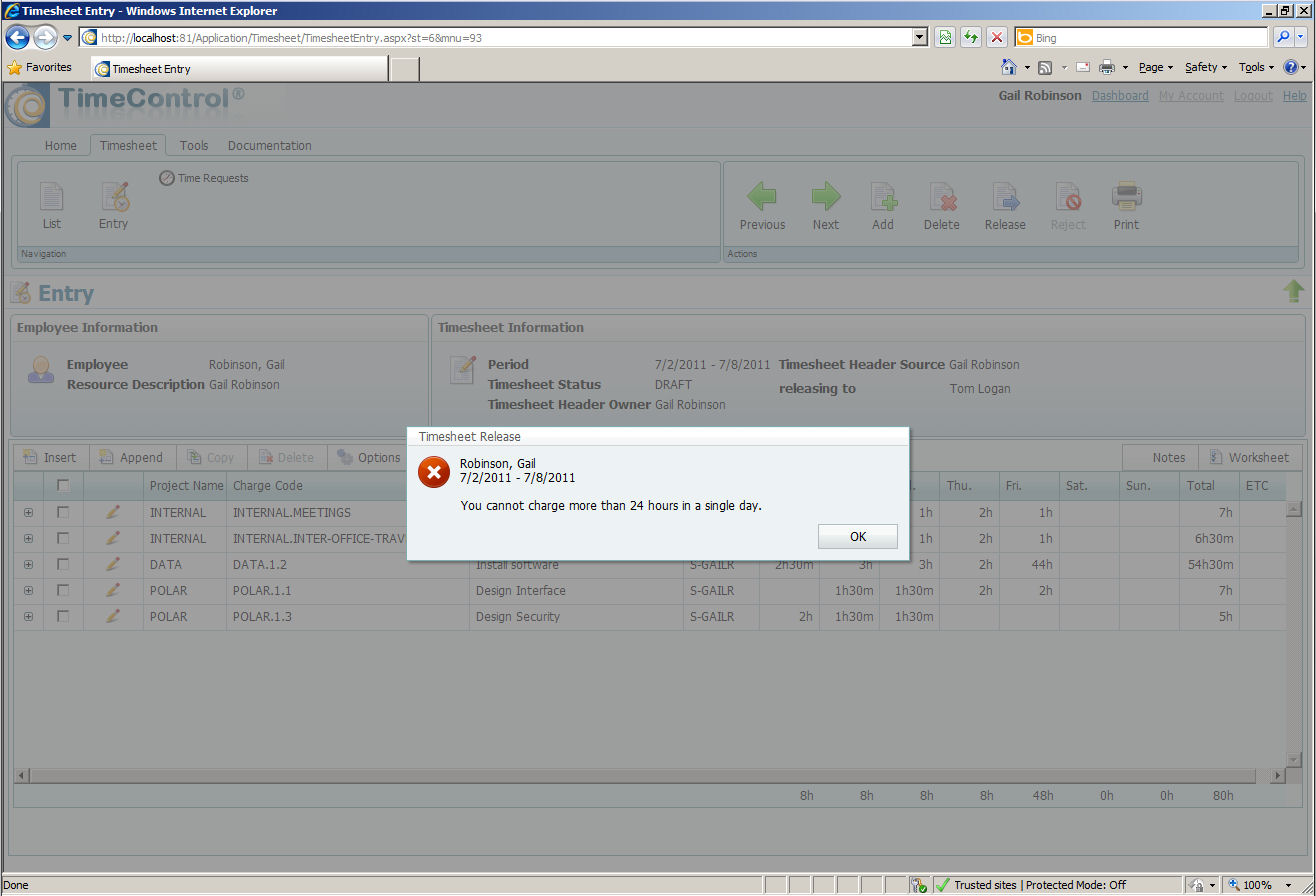
Task: Select the Timesheet Entry browser tab
Action: (239, 69)
